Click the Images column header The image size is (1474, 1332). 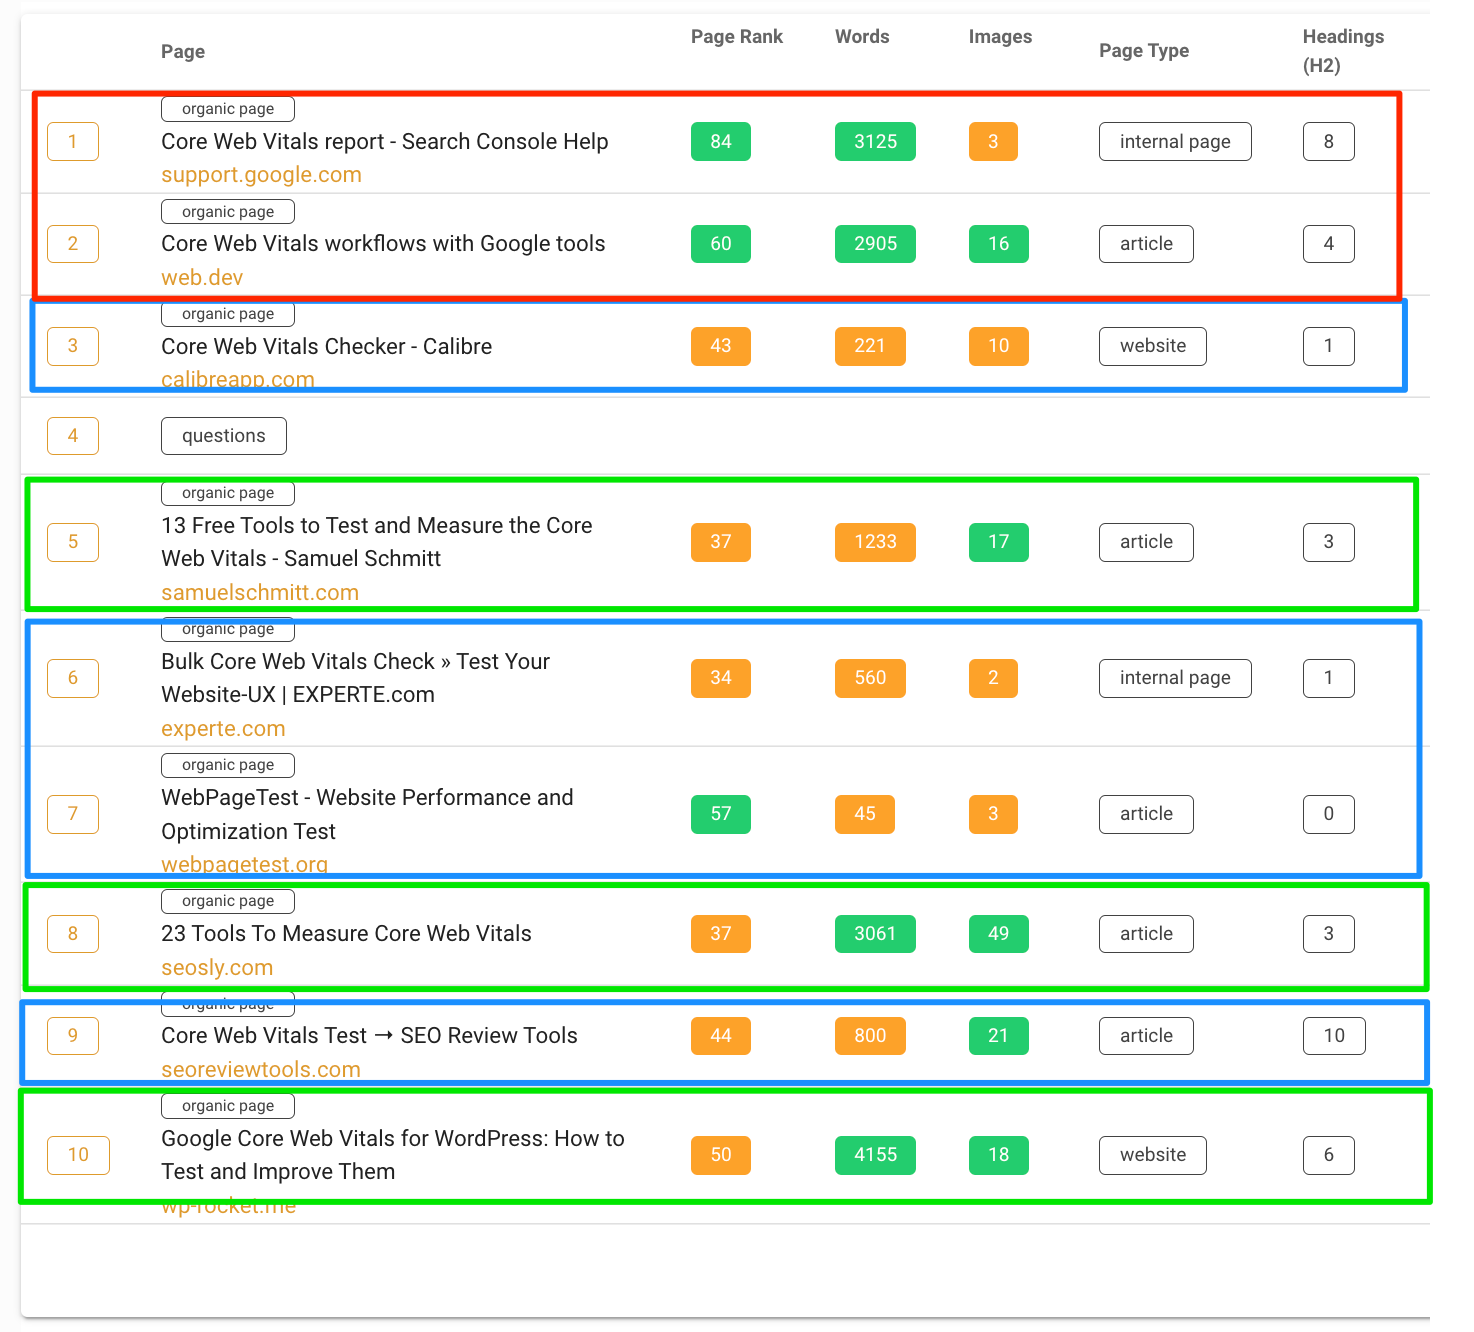click(1000, 37)
